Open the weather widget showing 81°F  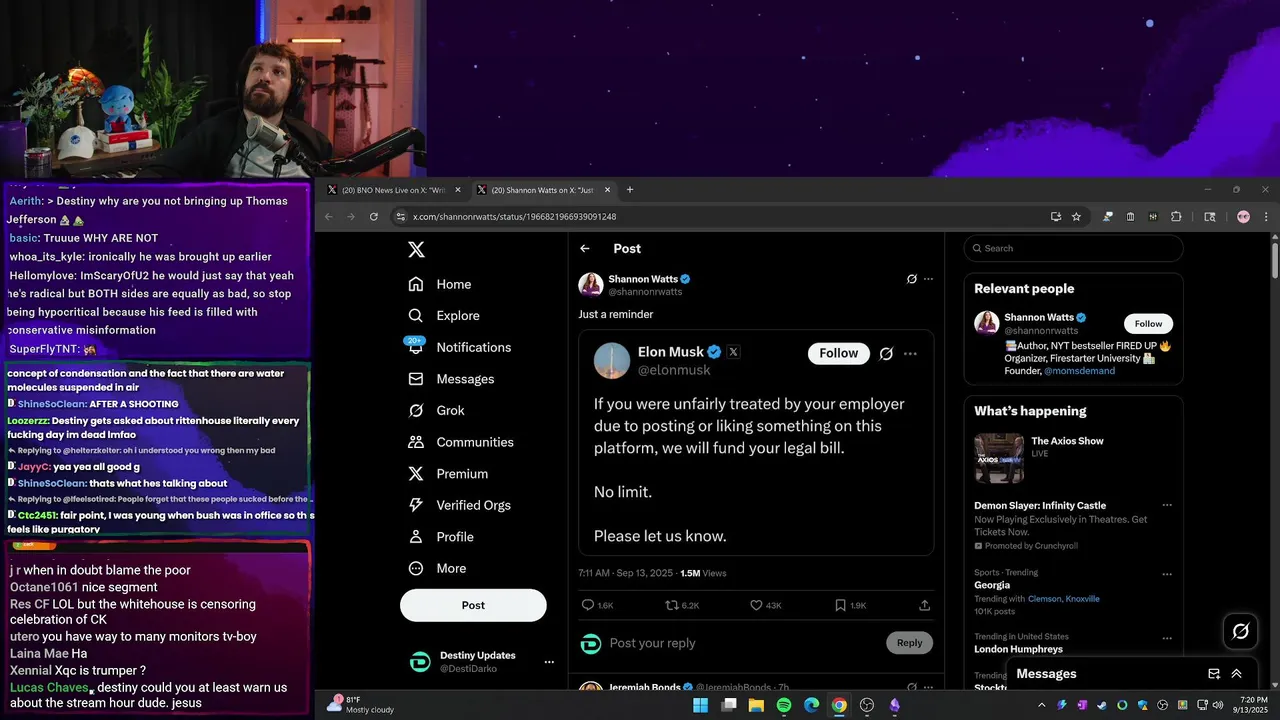[x=361, y=705]
